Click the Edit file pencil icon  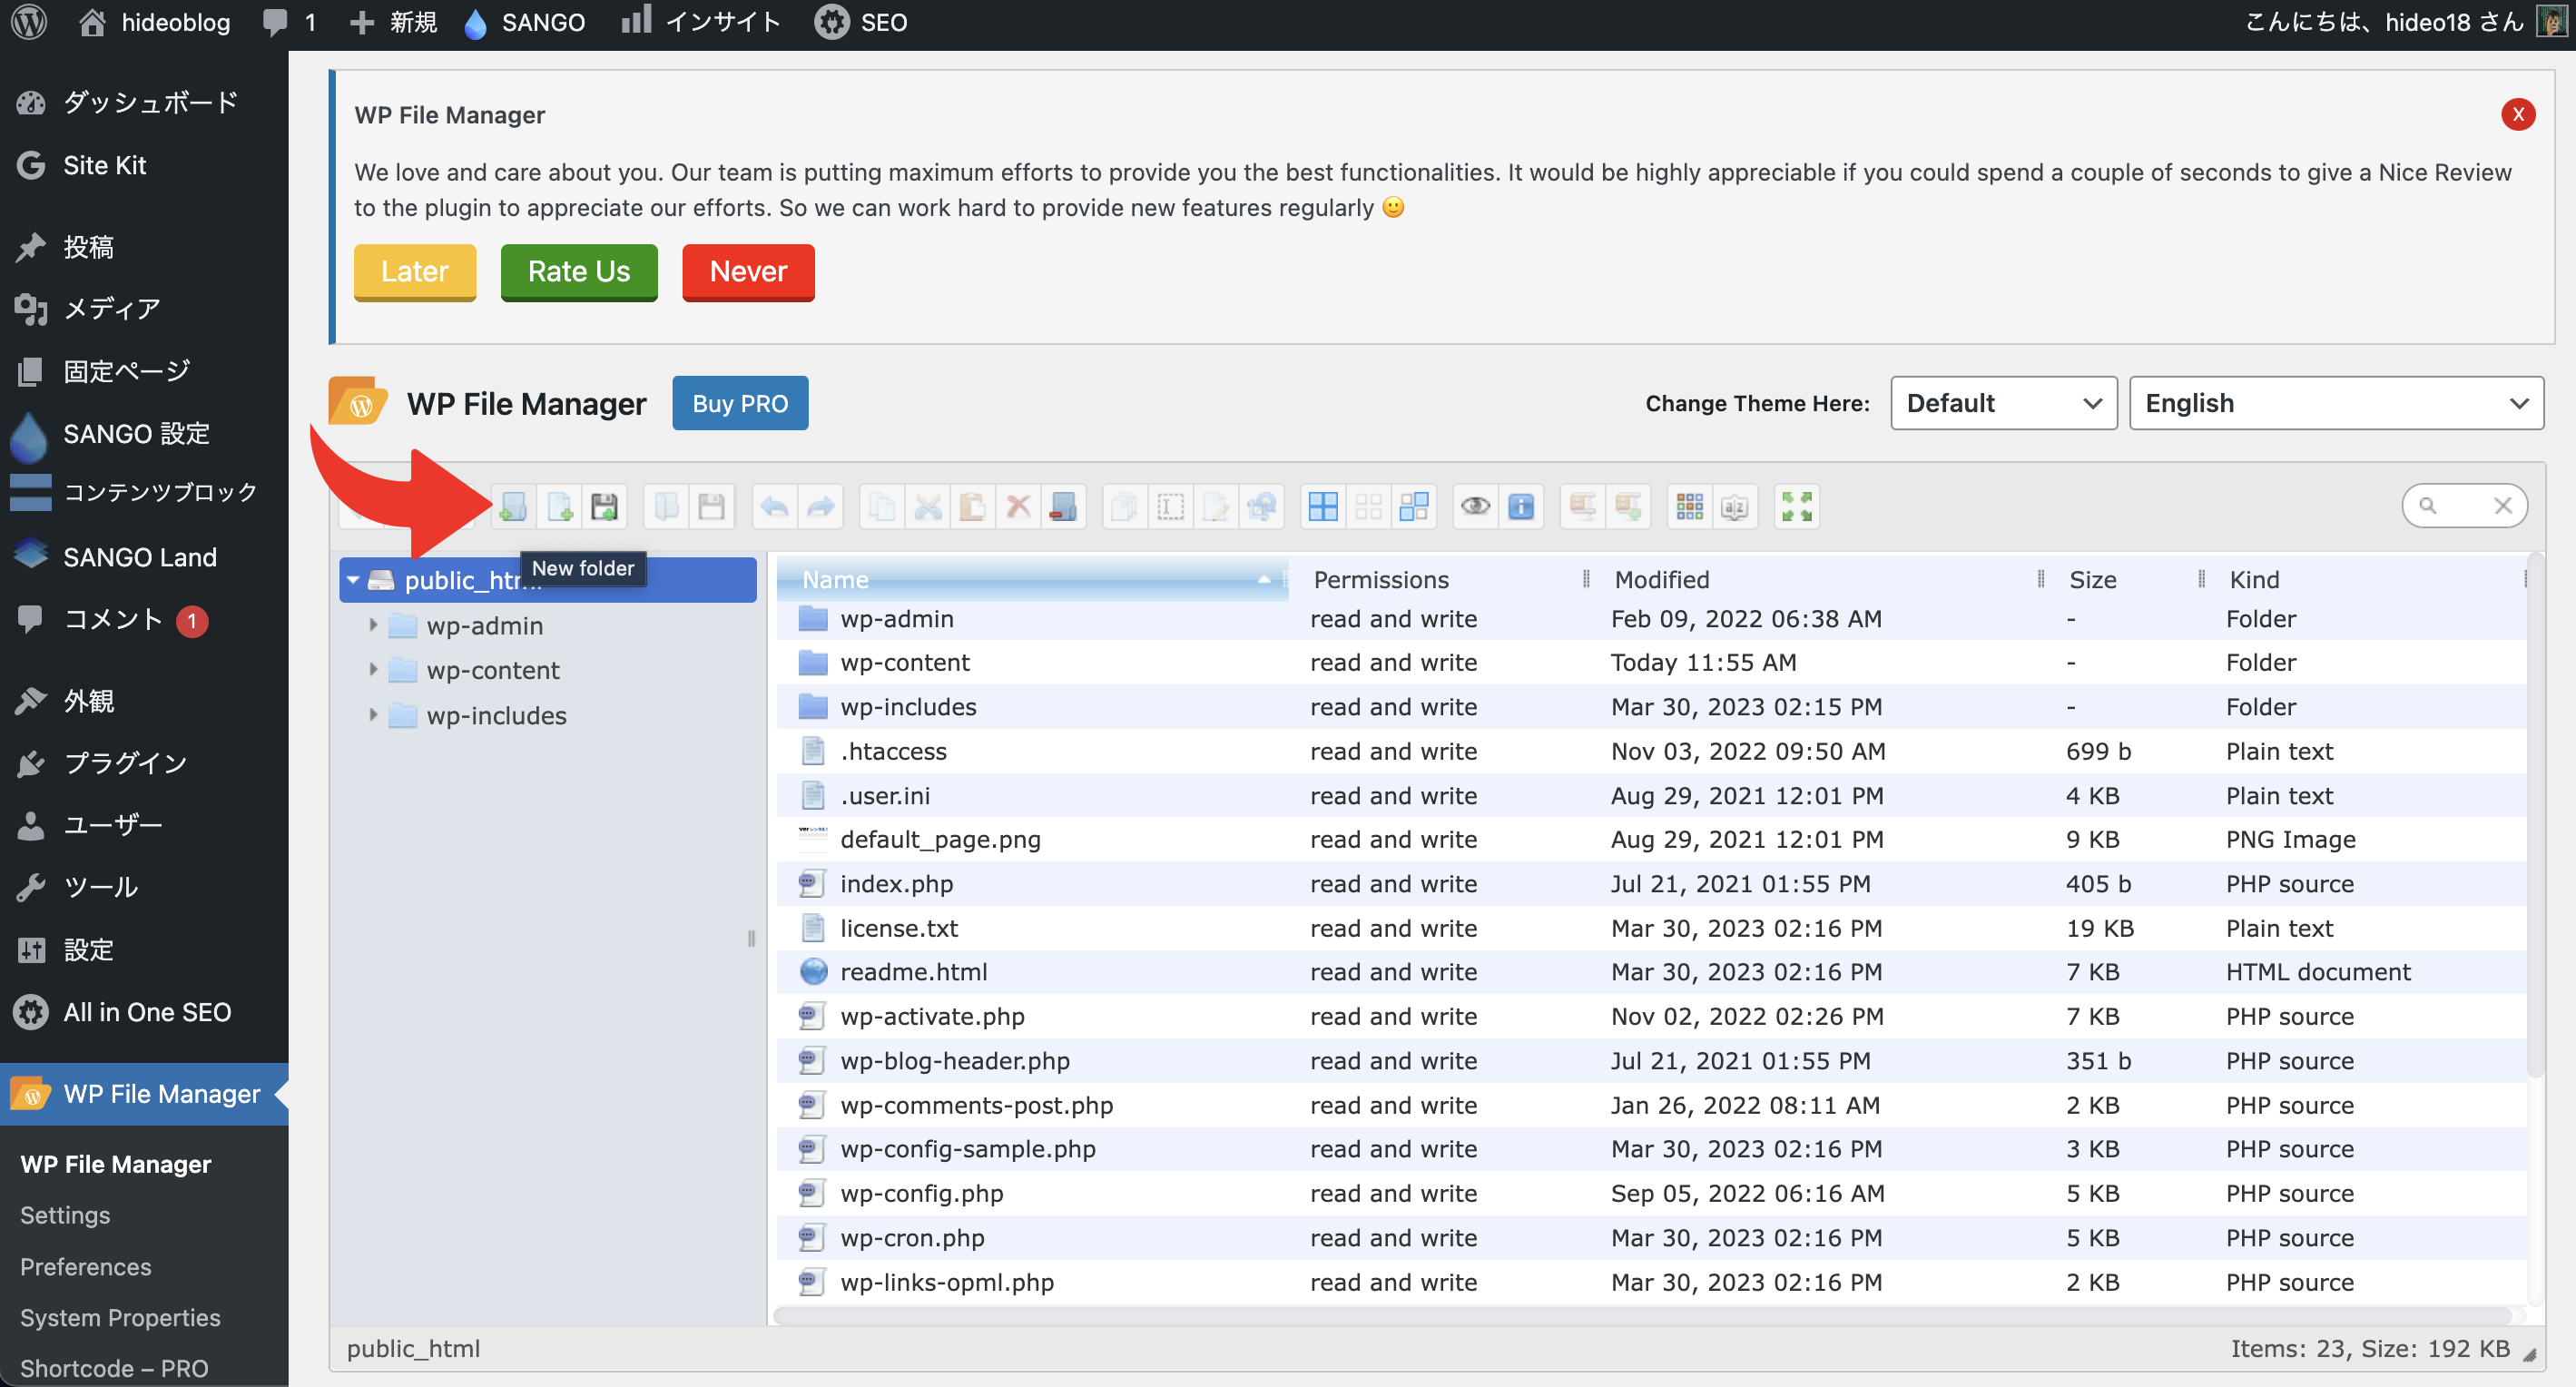[1216, 507]
